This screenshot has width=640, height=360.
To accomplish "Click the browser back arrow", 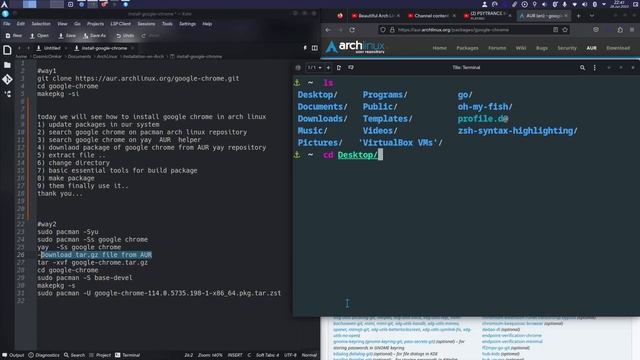I will tap(328, 30).
